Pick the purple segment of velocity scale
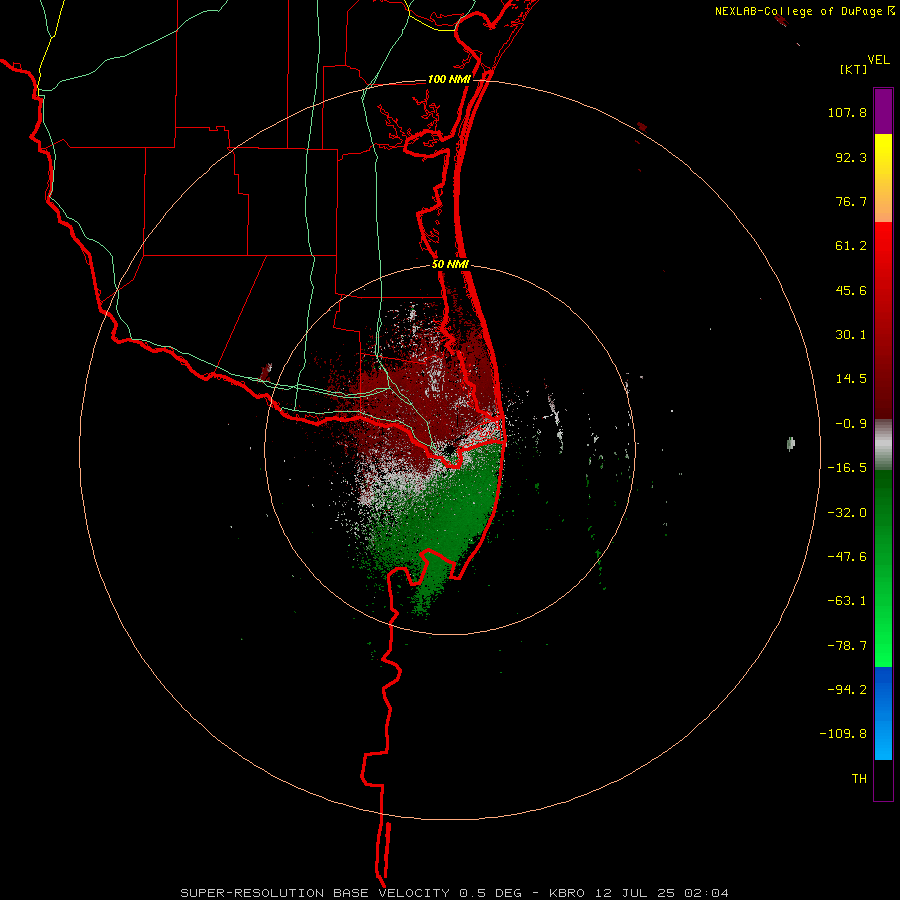 (883, 111)
